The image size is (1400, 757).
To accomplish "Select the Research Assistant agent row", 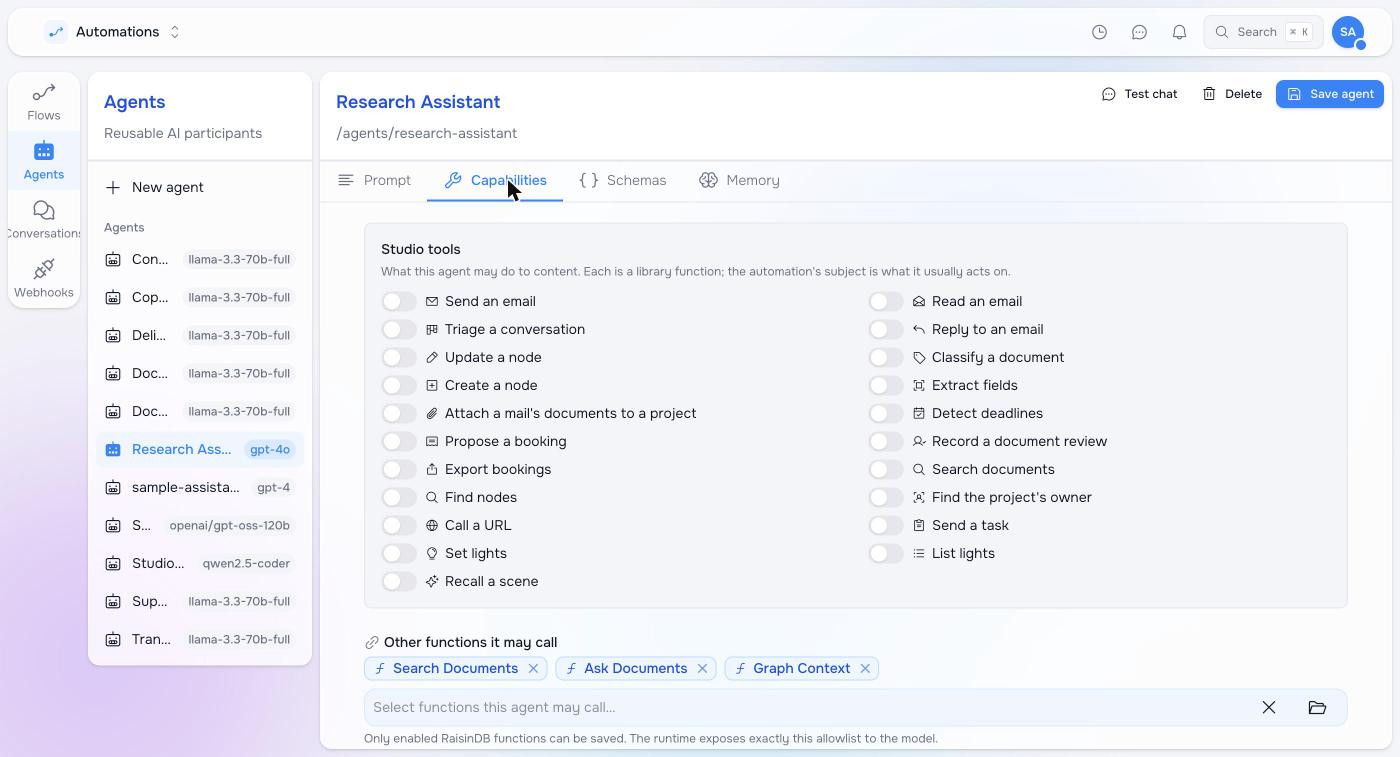I will click(x=200, y=449).
